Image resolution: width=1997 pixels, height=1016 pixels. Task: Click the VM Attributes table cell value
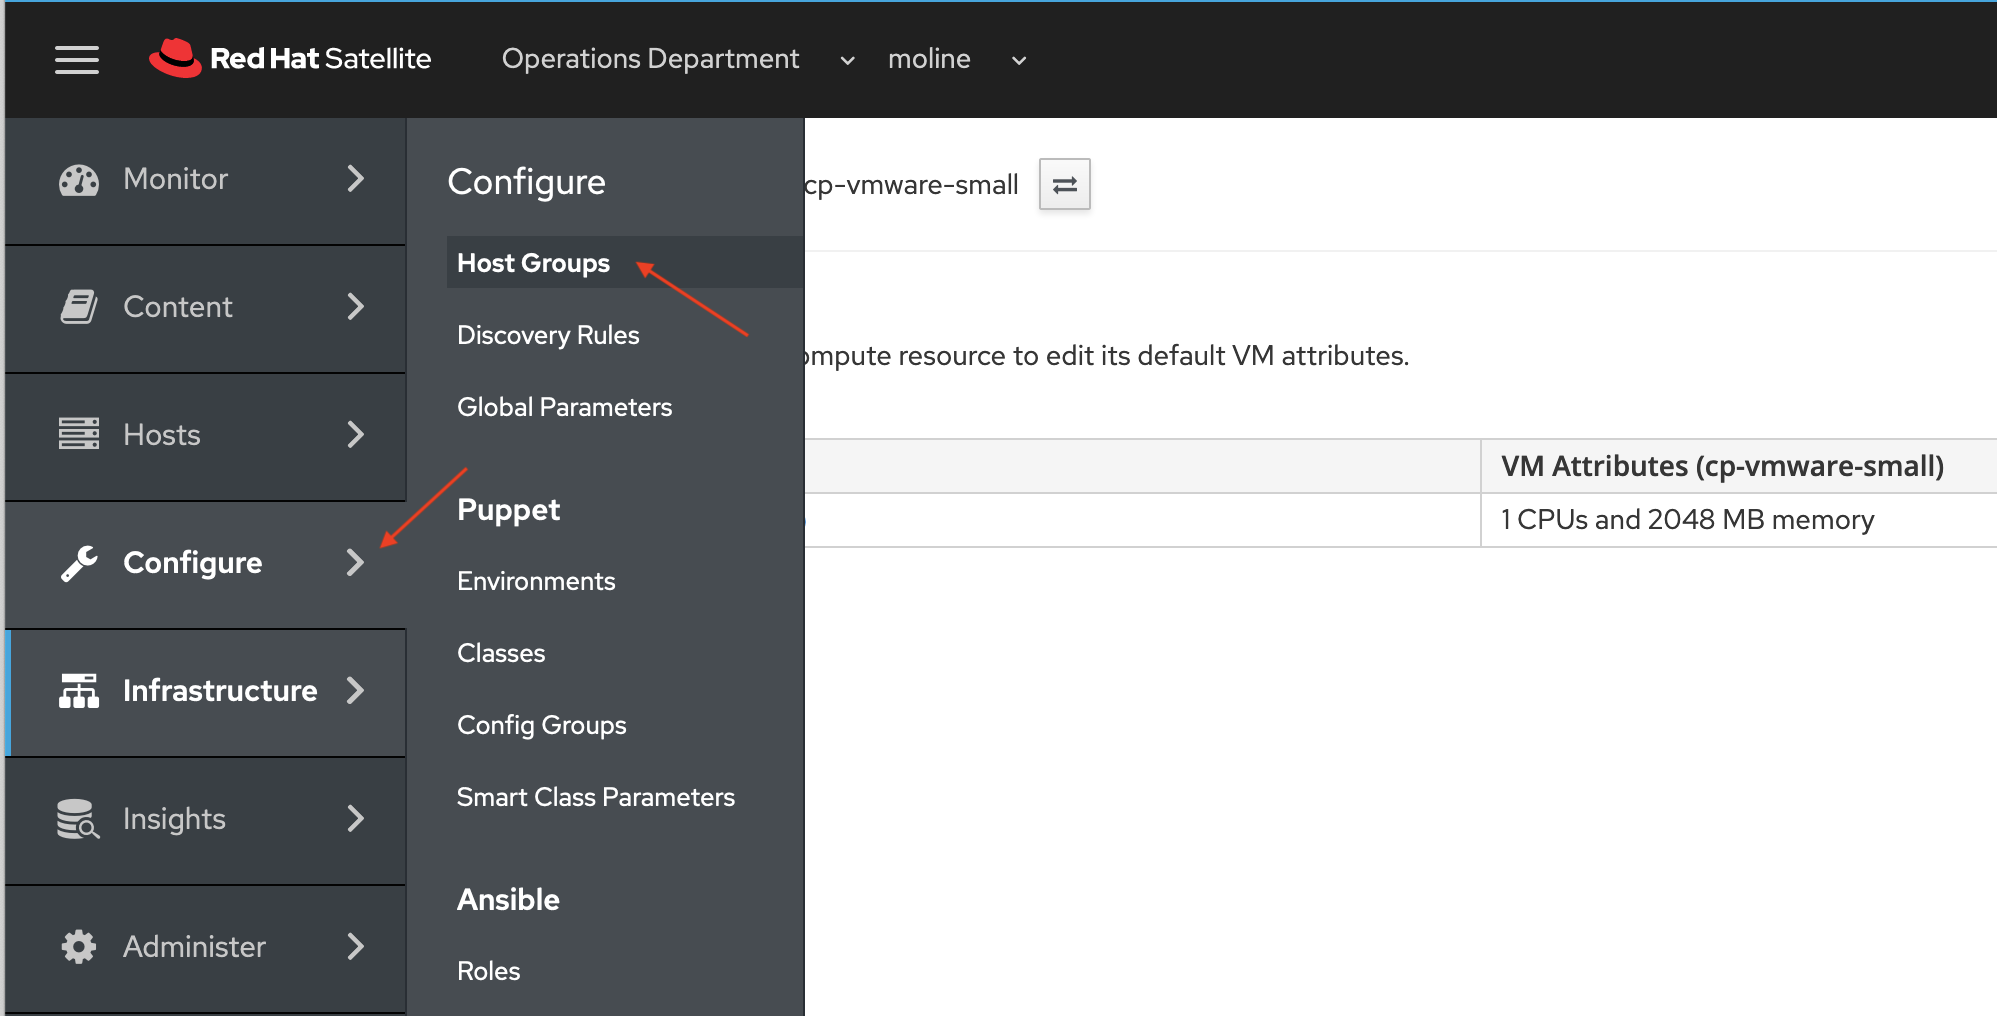[1687, 520]
